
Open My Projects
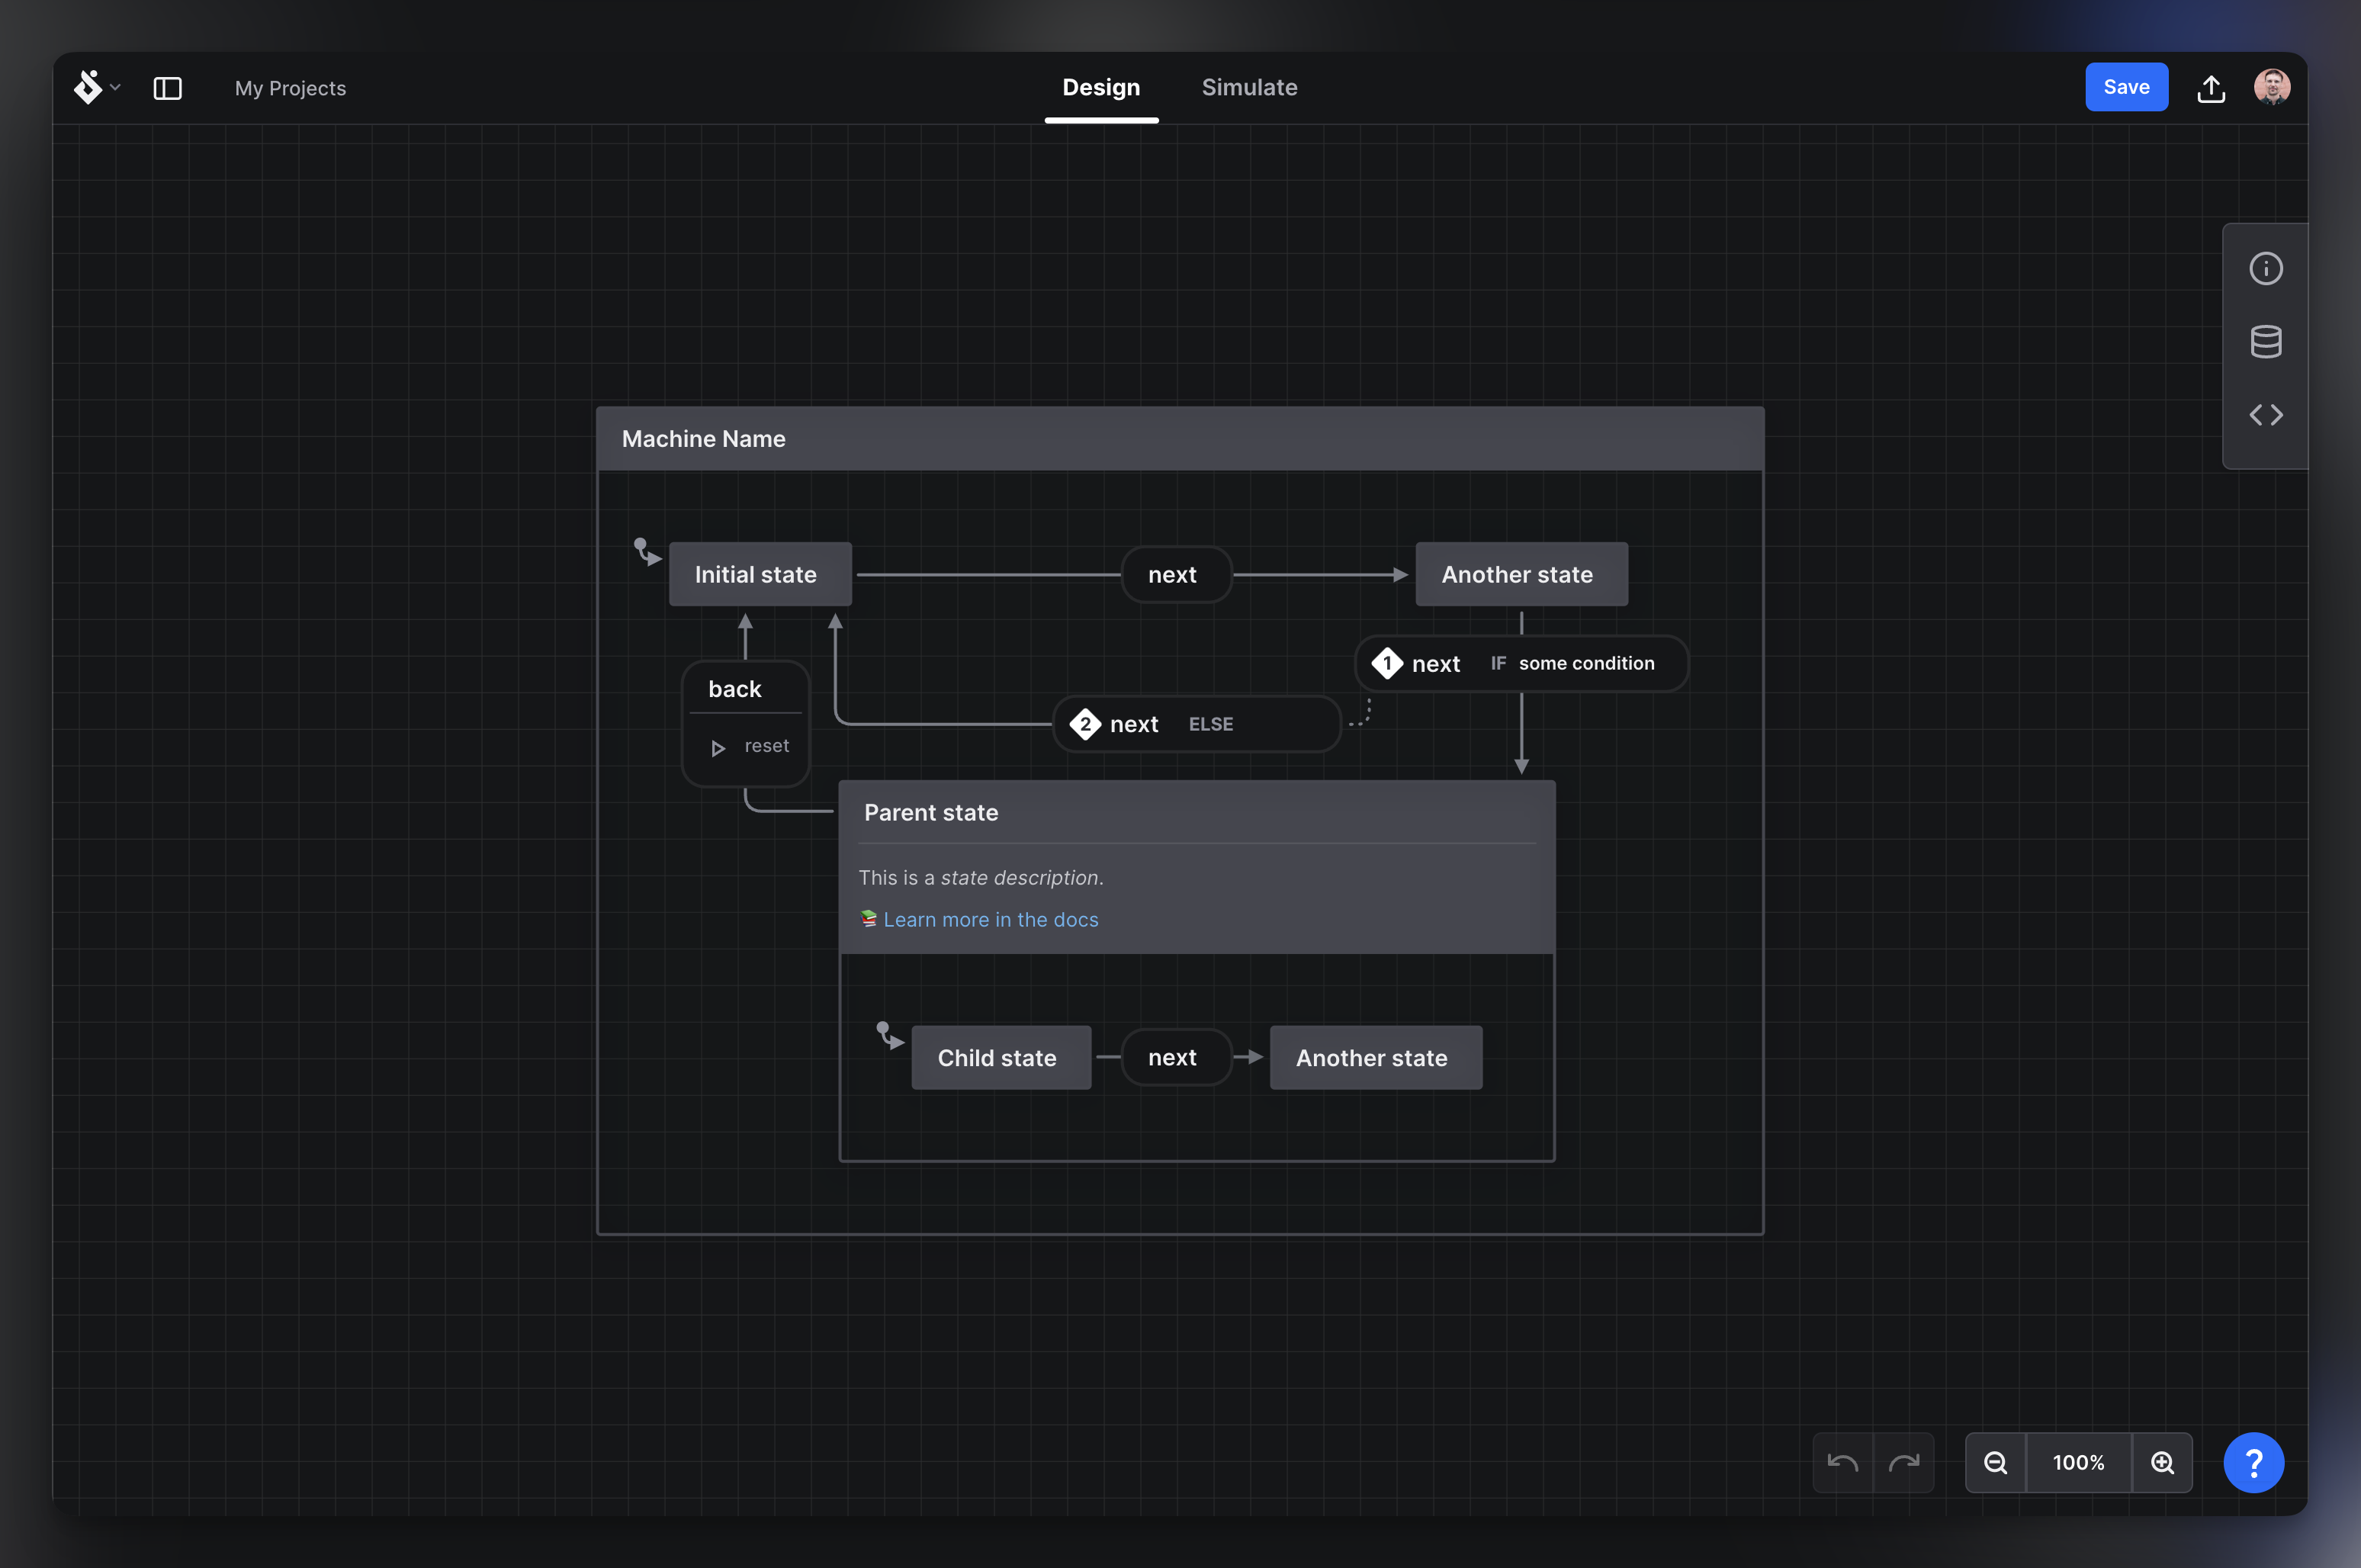click(290, 88)
